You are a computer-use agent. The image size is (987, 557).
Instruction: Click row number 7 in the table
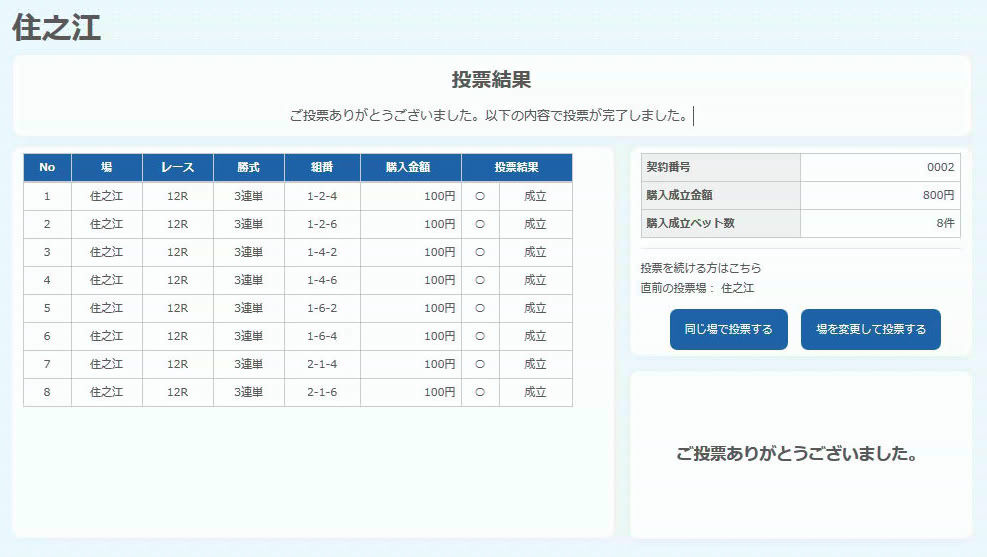[47, 364]
